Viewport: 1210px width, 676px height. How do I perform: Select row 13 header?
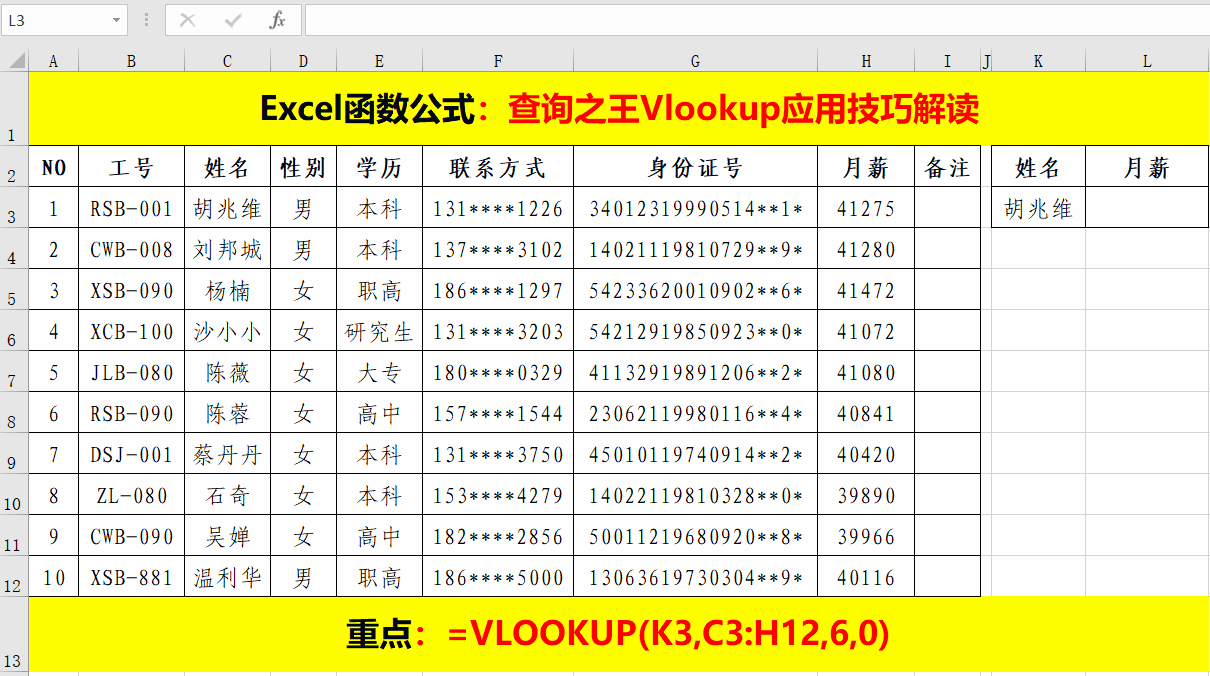(x=14, y=634)
